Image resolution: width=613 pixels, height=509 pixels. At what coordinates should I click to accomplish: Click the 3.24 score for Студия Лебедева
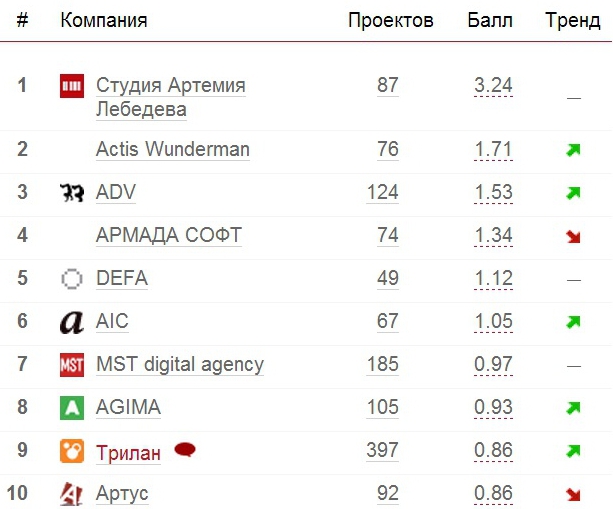coord(493,86)
